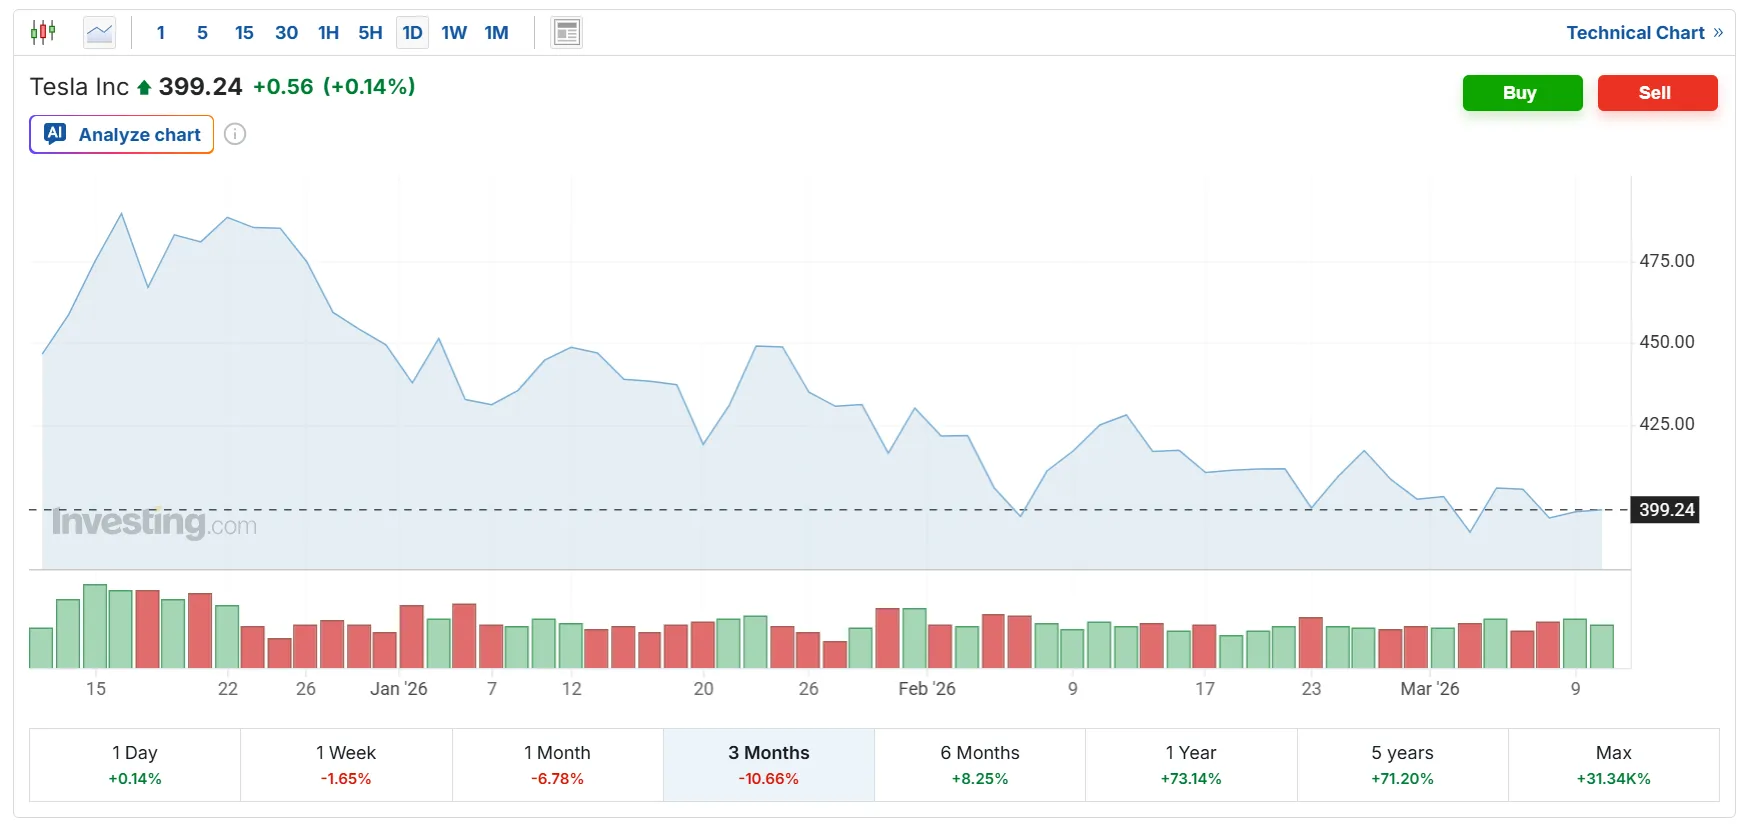
Task: Select the Max range tab
Action: tap(1613, 765)
